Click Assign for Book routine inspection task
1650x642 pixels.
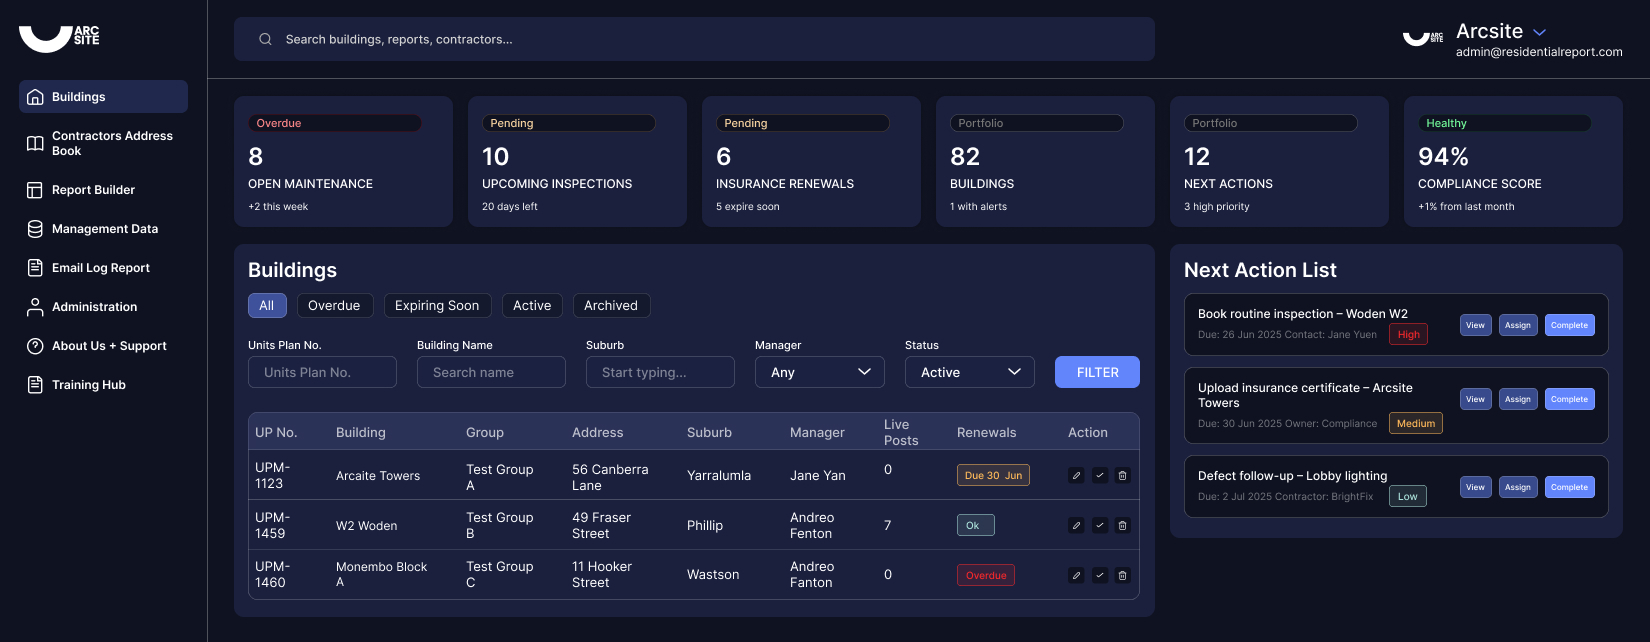(1517, 325)
